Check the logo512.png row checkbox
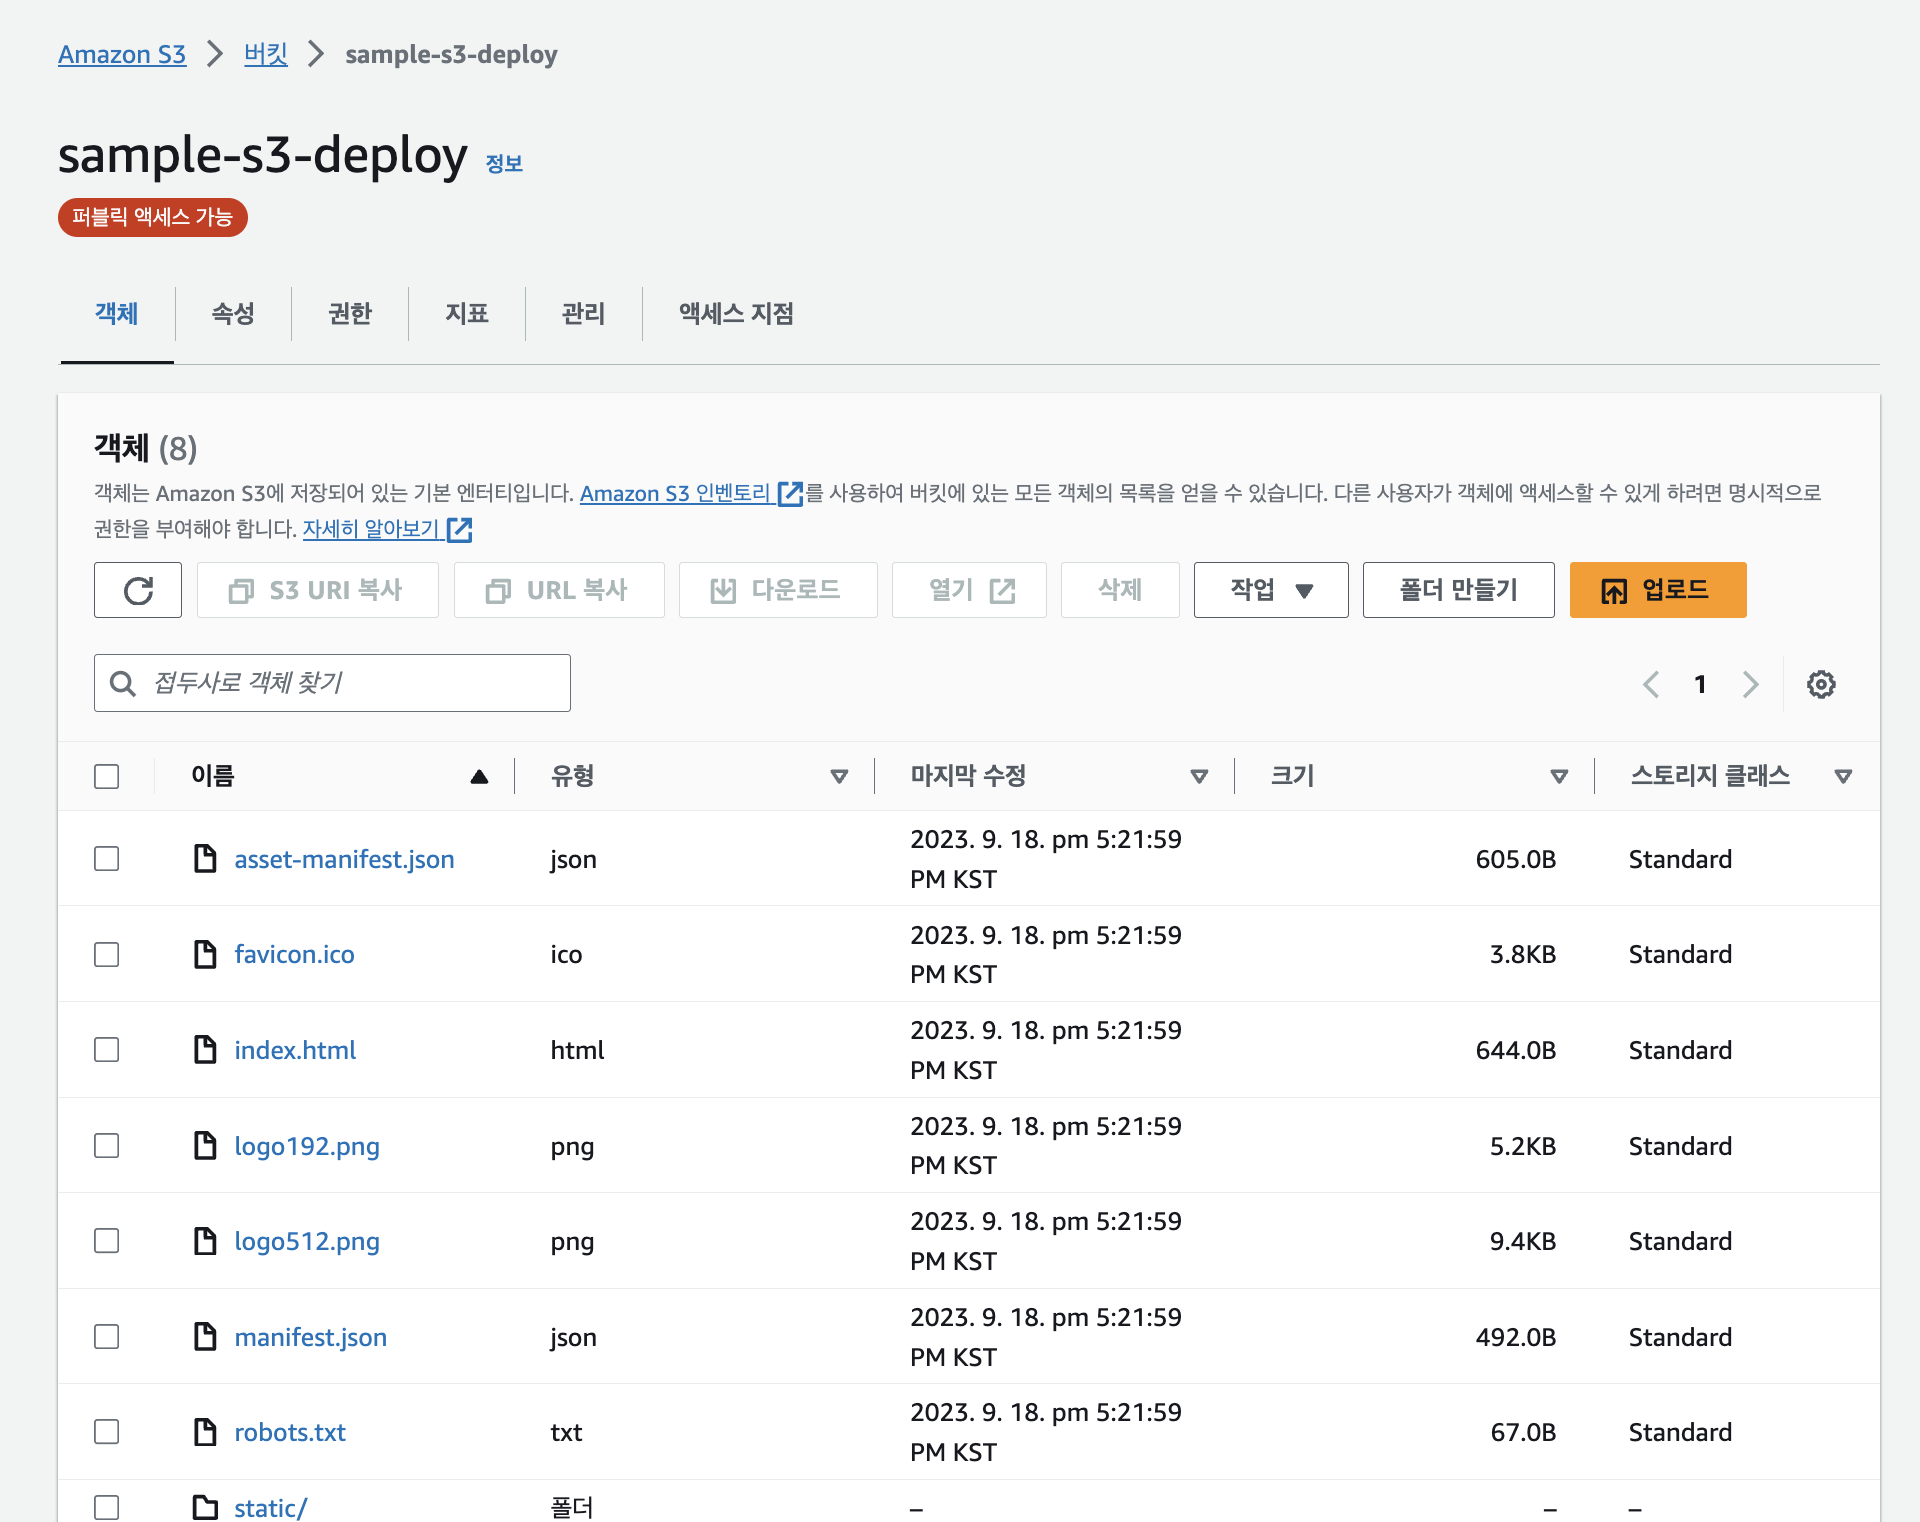 107,1241
